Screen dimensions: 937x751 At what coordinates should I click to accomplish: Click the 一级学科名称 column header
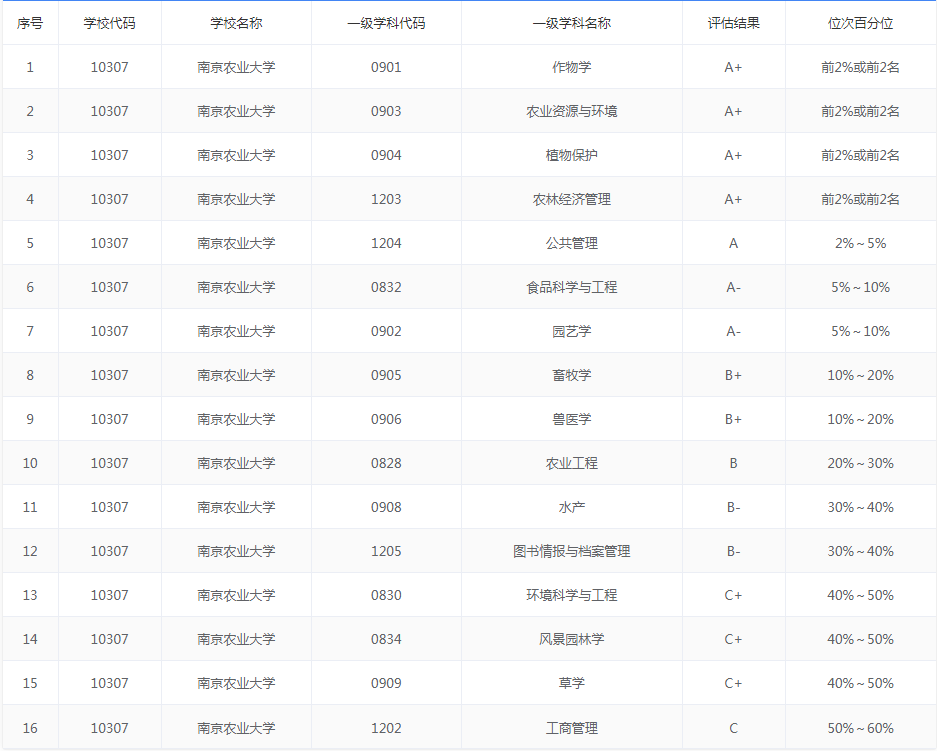(572, 22)
